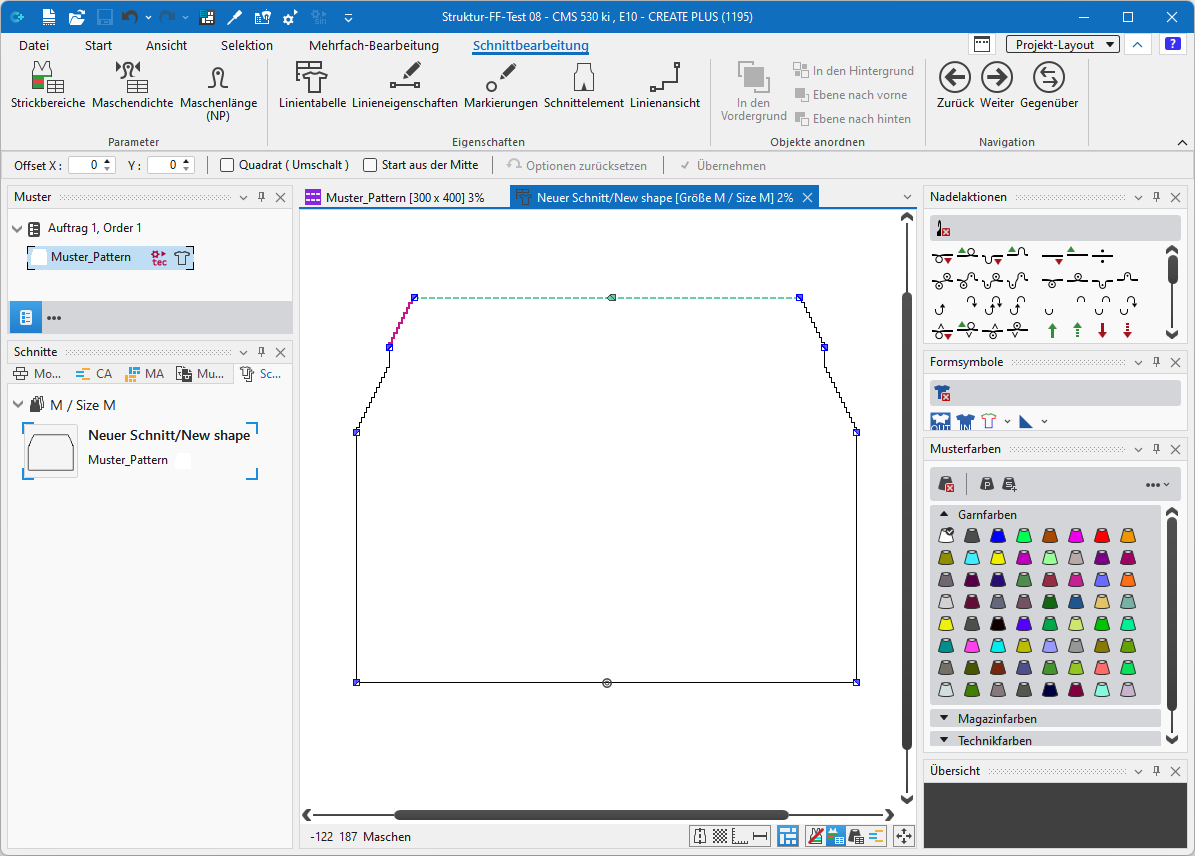Pick the red yarn color swatch
The width and height of the screenshot is (1195, 856).
pos(1102,536)
